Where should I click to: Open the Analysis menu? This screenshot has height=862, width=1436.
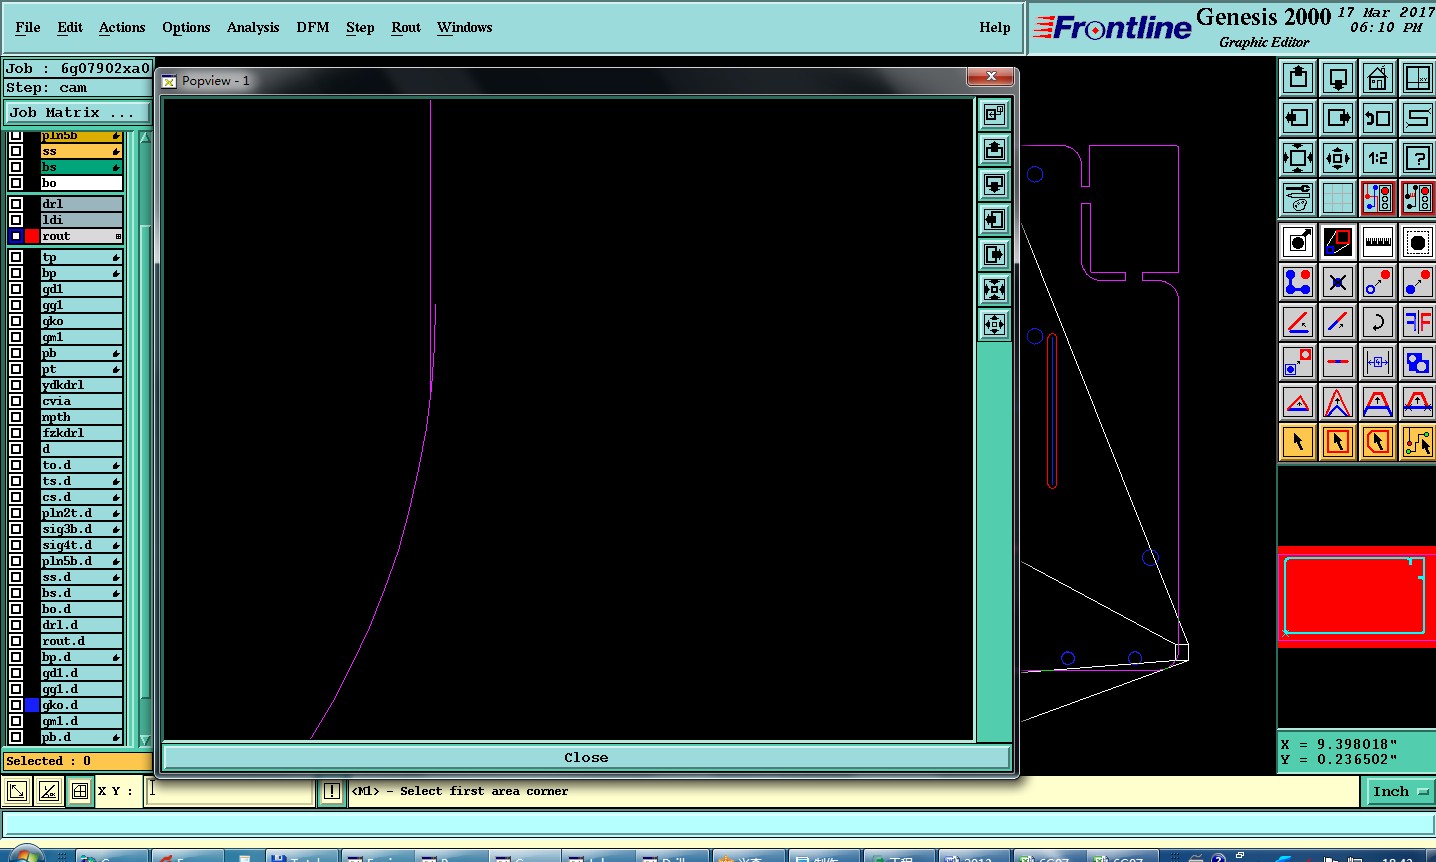[x=253, y=27]
